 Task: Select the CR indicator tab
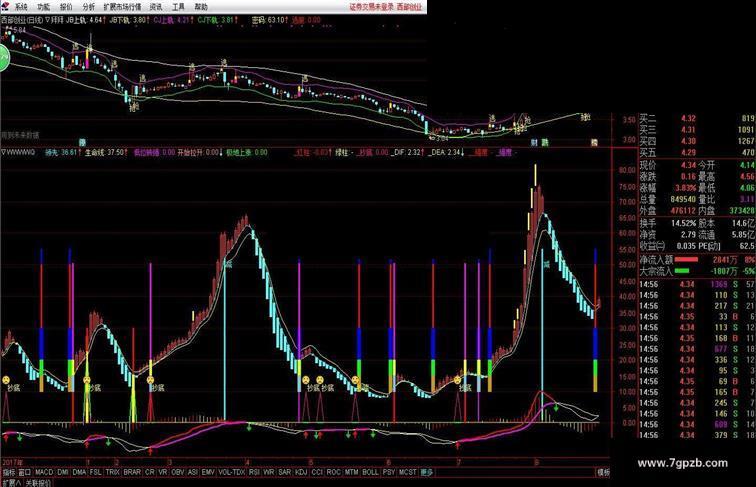click(x=150, y=472)
